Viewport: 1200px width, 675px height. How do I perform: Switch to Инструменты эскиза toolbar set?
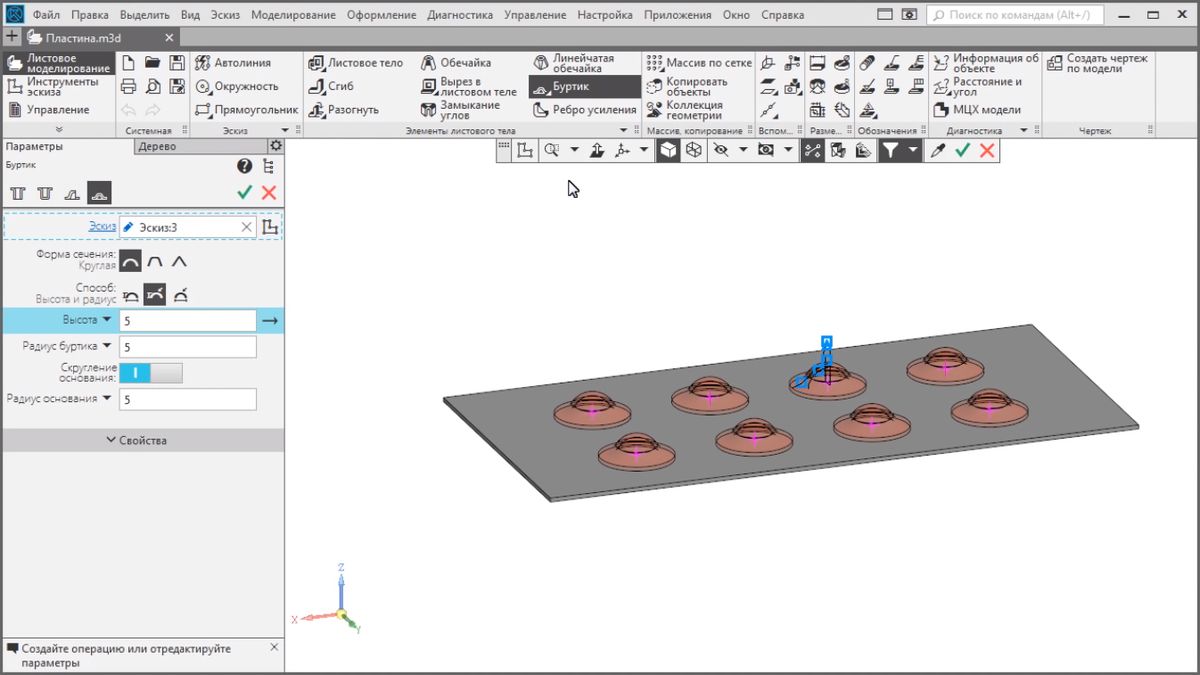pos(60,86)
